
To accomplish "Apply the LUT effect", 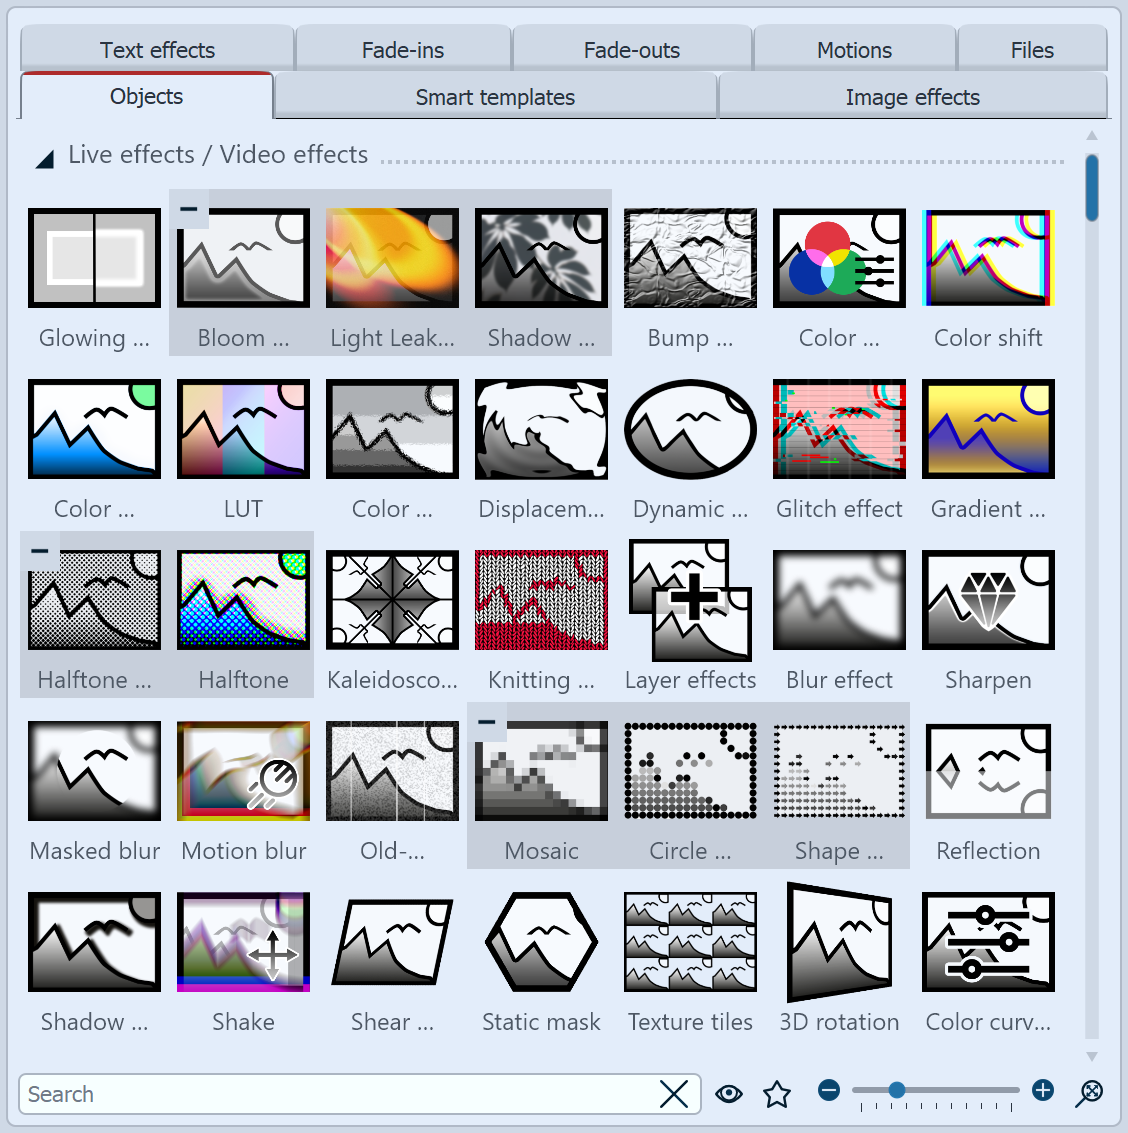I will pos(242,429).
